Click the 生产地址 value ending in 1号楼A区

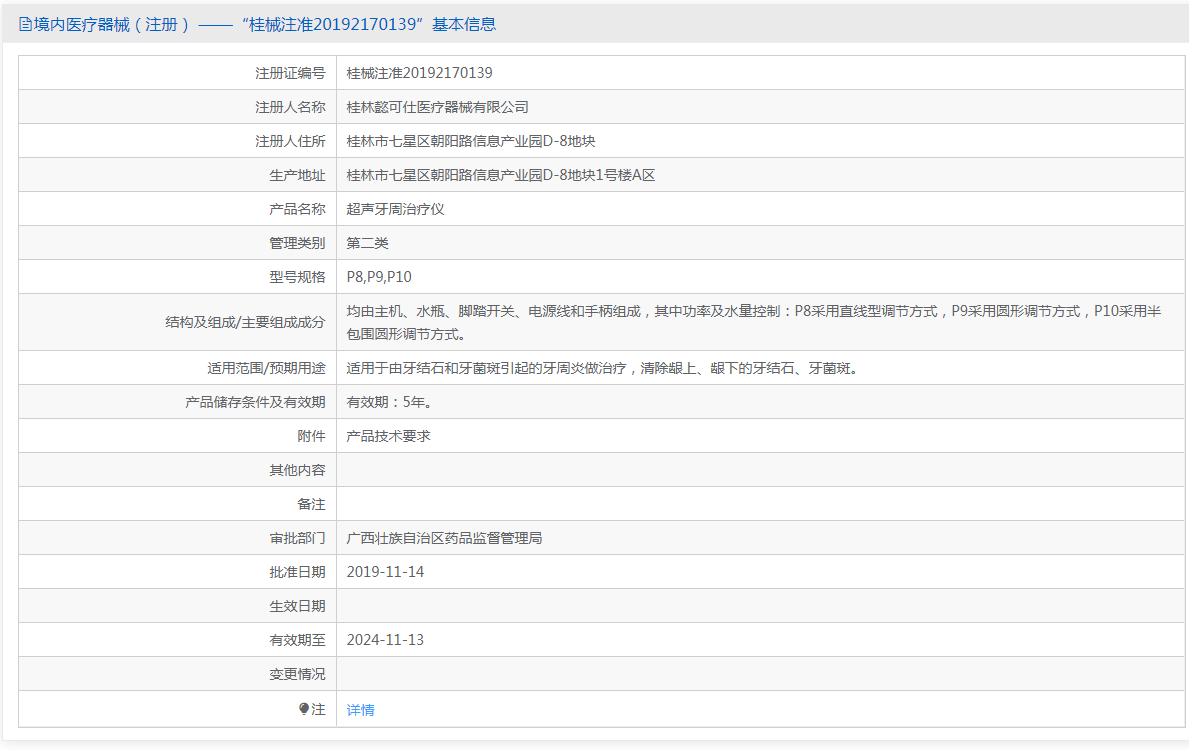500,175
